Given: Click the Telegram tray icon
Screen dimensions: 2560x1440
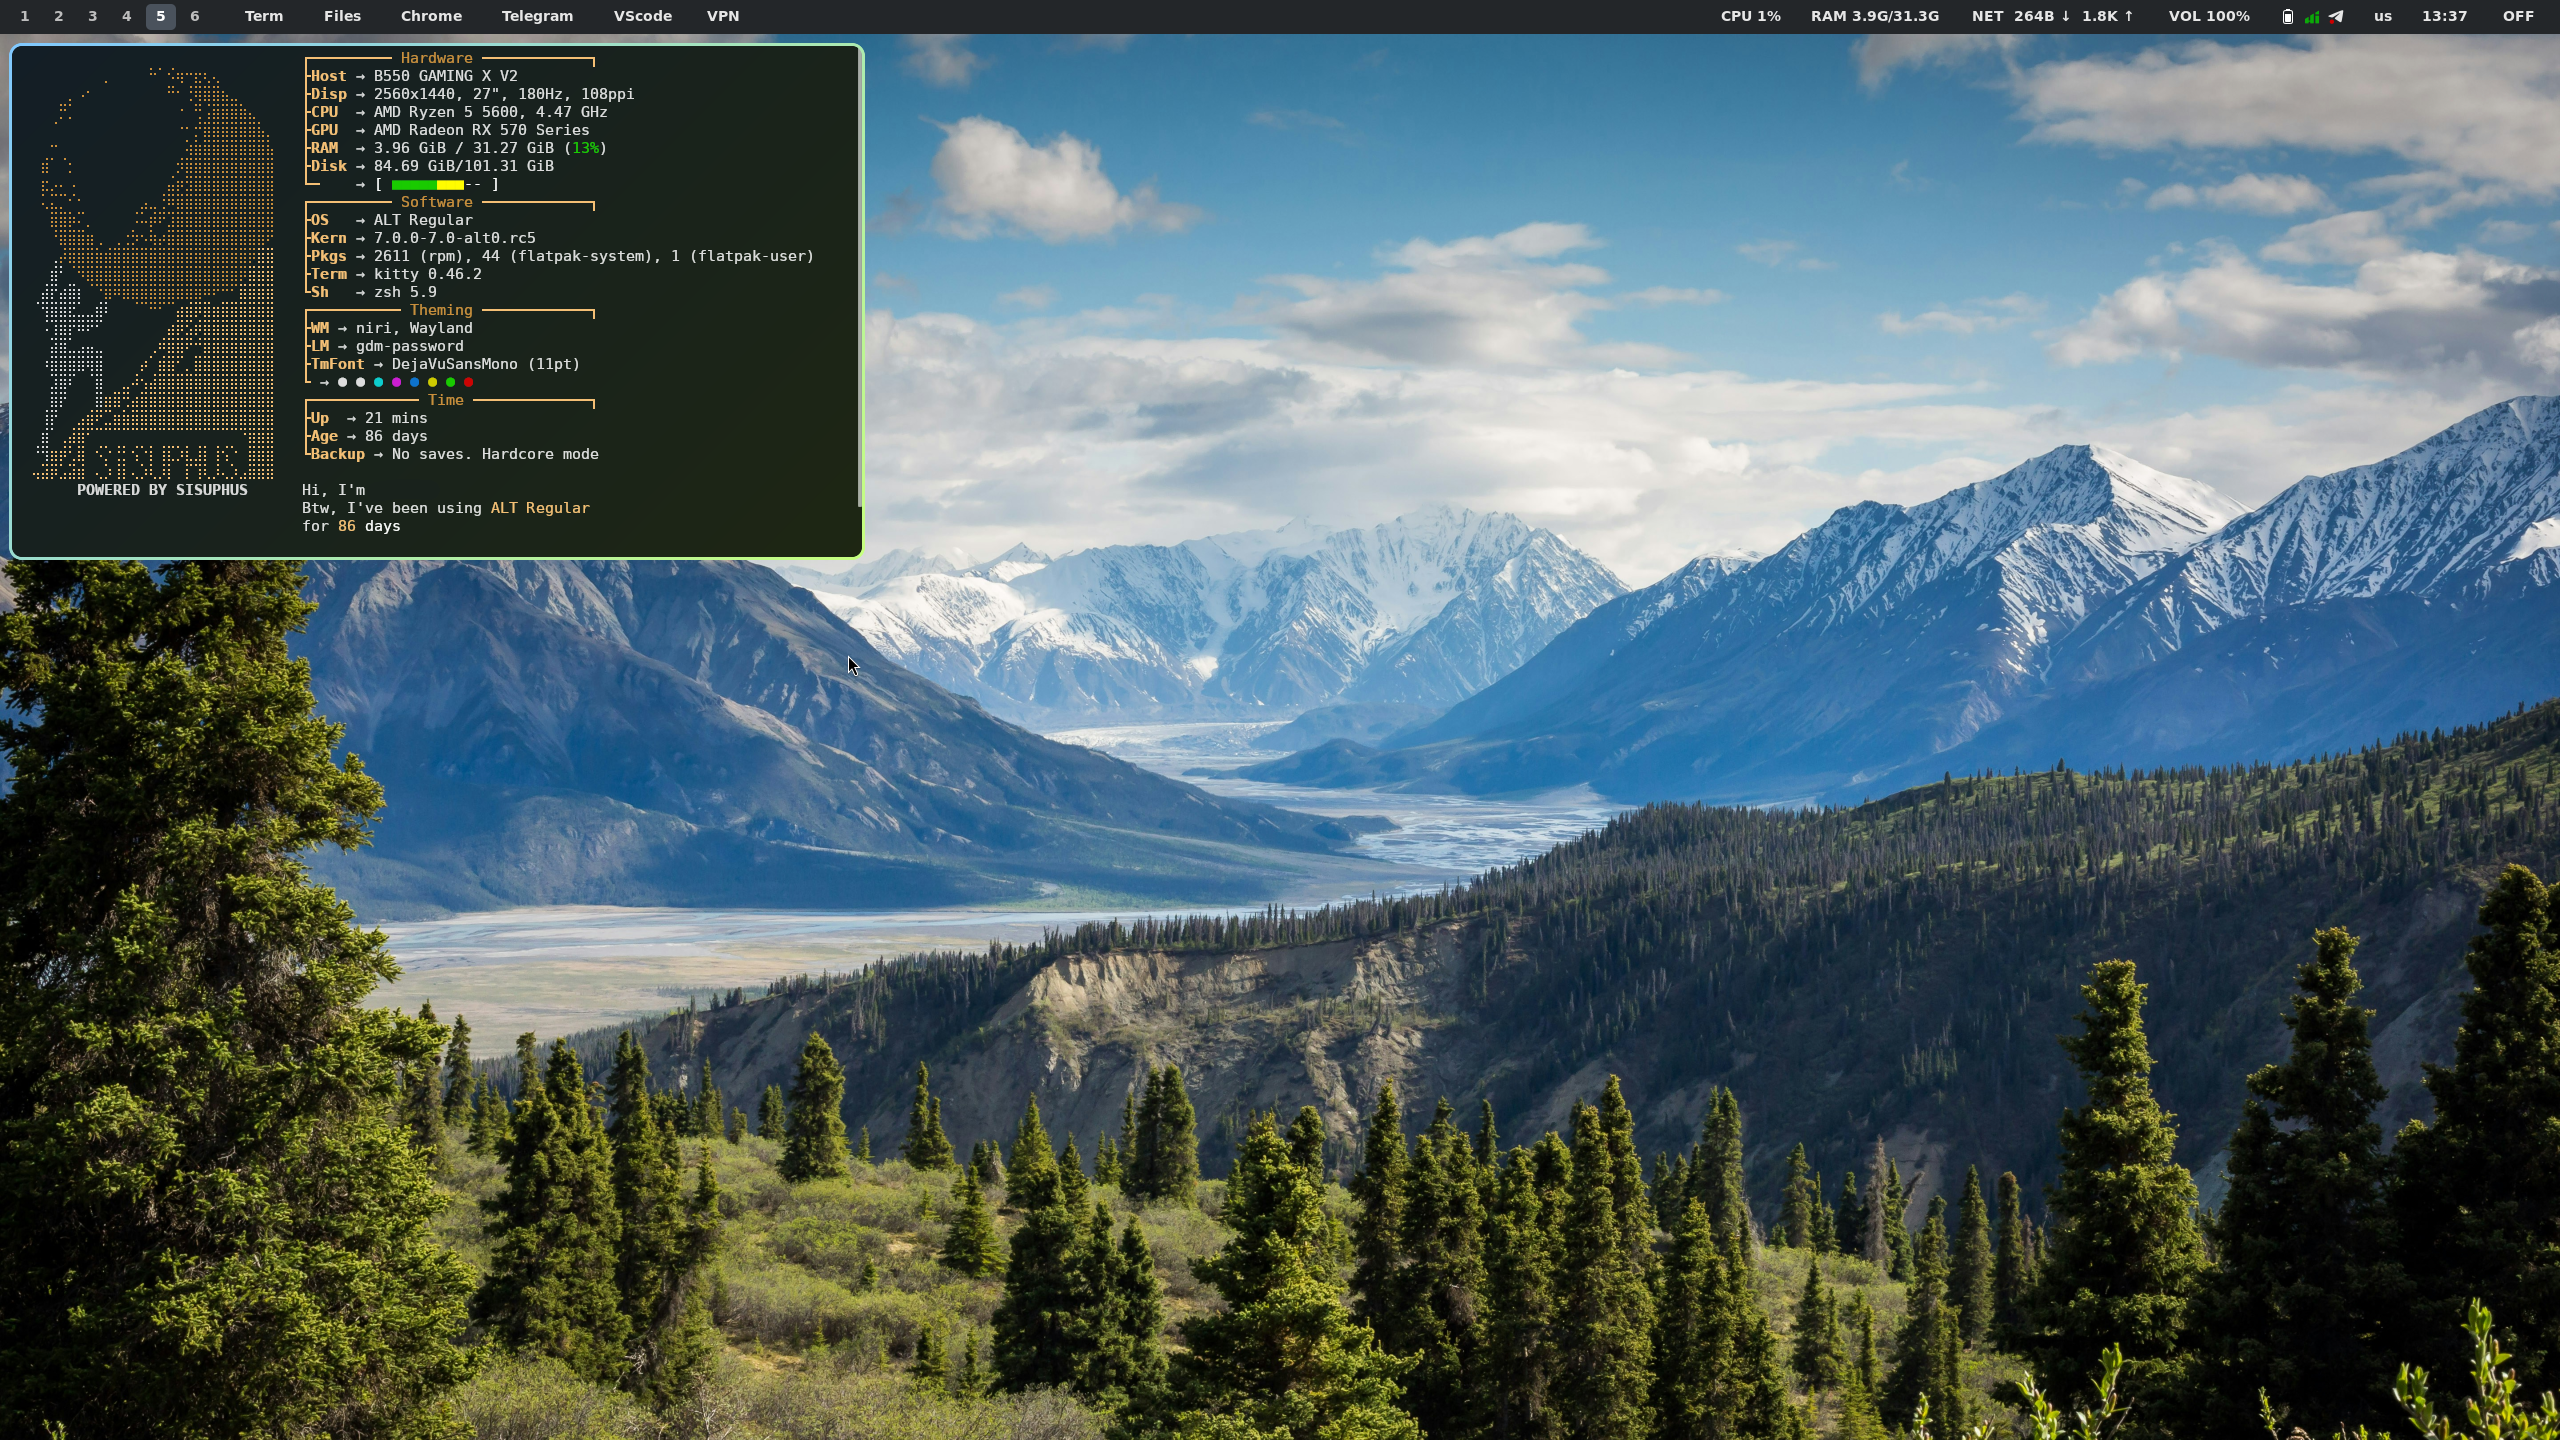Looking at the screenshot, I should pos(2336,16).
